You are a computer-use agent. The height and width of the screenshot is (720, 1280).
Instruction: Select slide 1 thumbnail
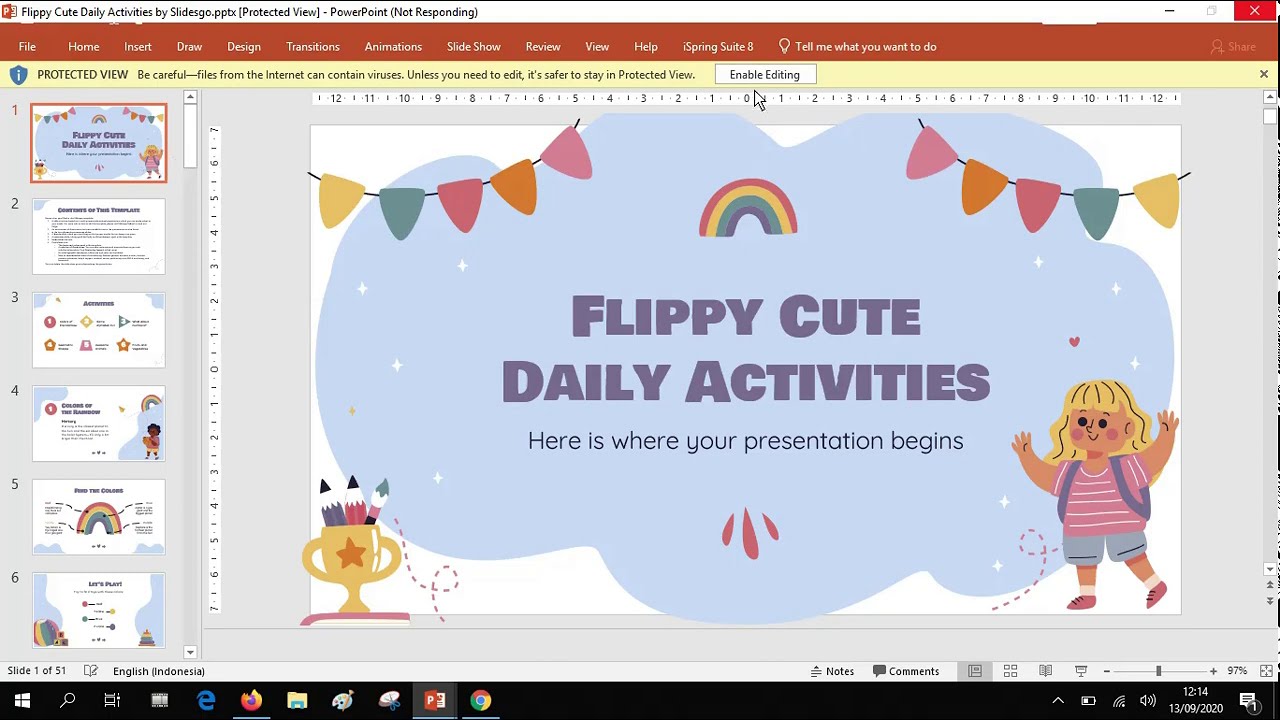click(99, 143)
